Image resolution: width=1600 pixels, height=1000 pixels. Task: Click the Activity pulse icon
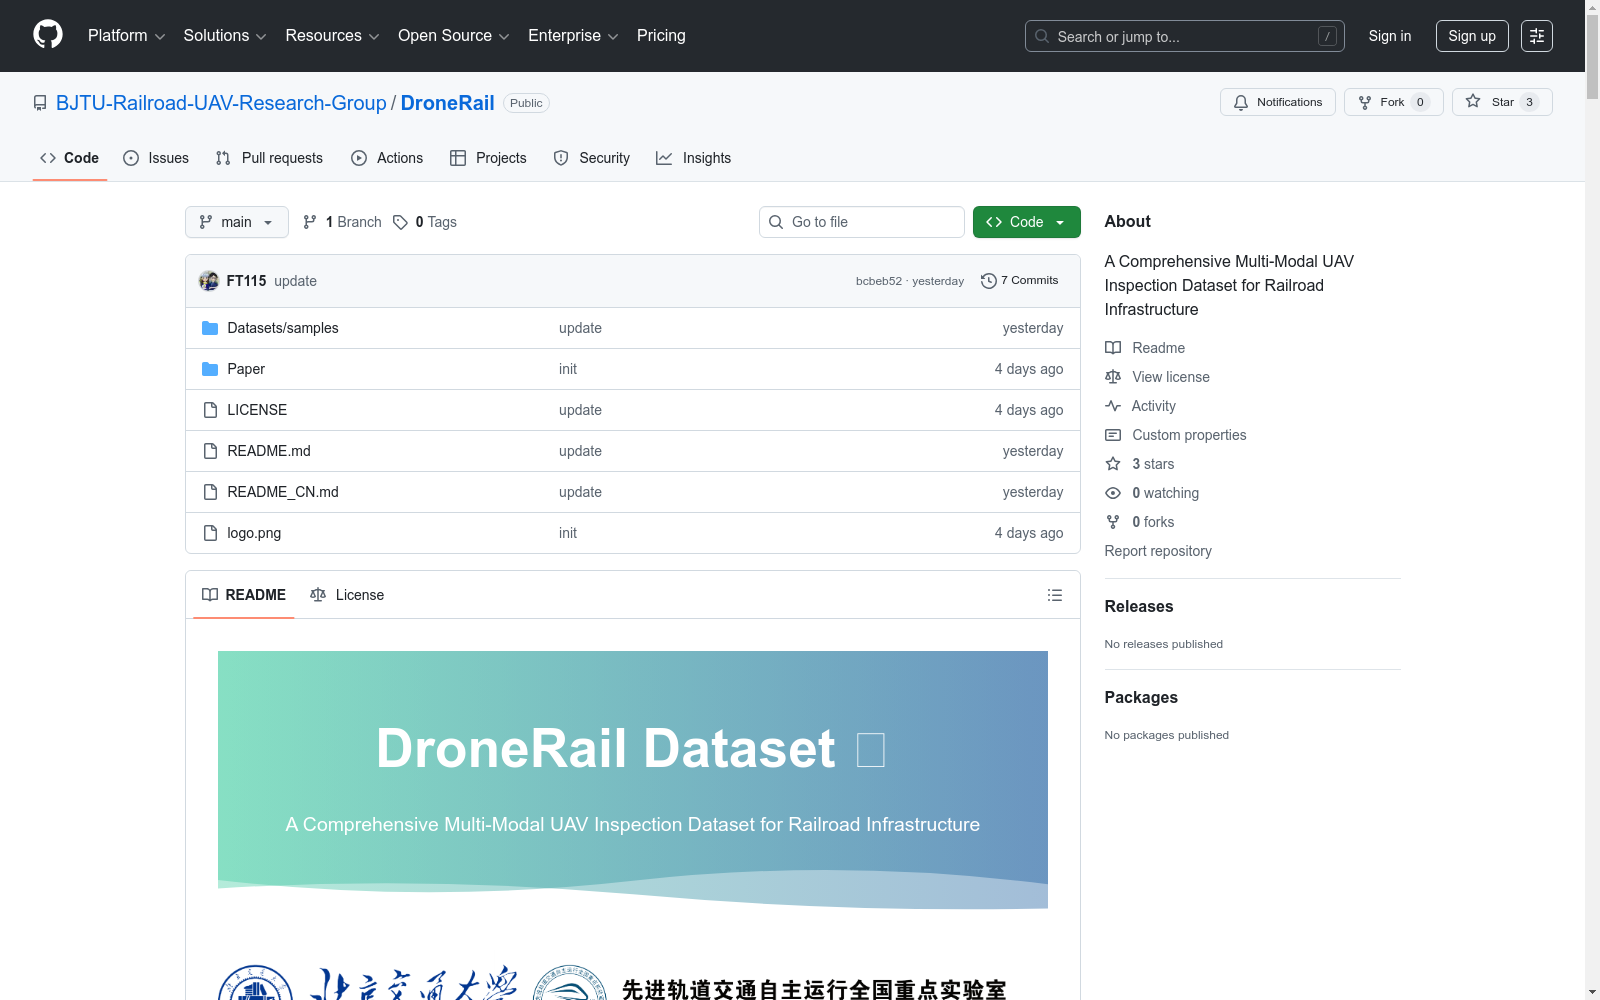(1113, 406)
